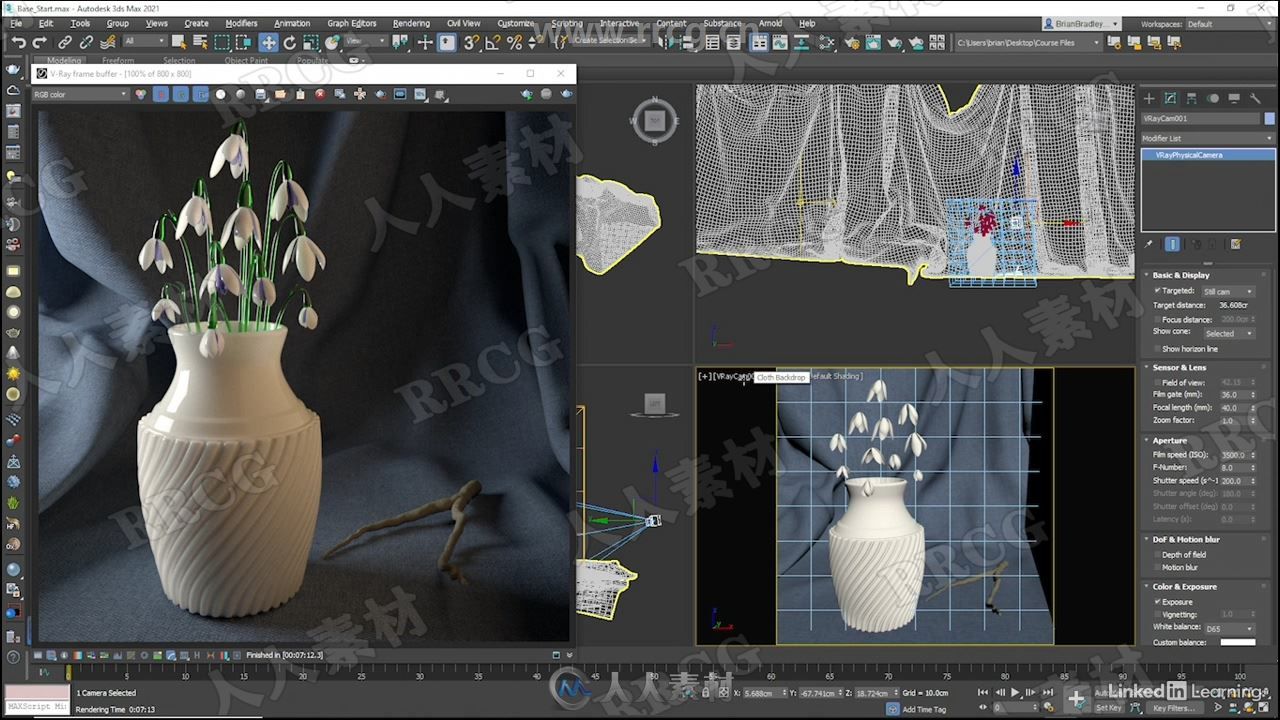Screen dimensions: 1280x720
Task: Select the Select and Link tool
Action: 65,42
